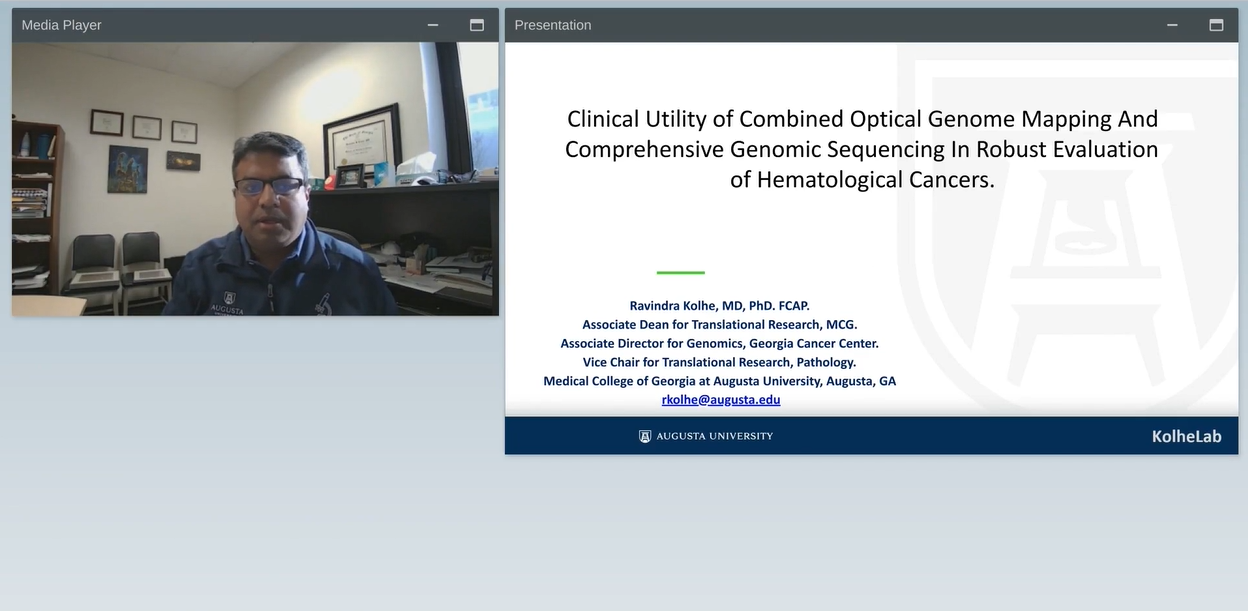Image resolution: width=1248 pixels, height=611 pixels.
Task: Click the KolheLab text in slide footer
Action: 1186,436
